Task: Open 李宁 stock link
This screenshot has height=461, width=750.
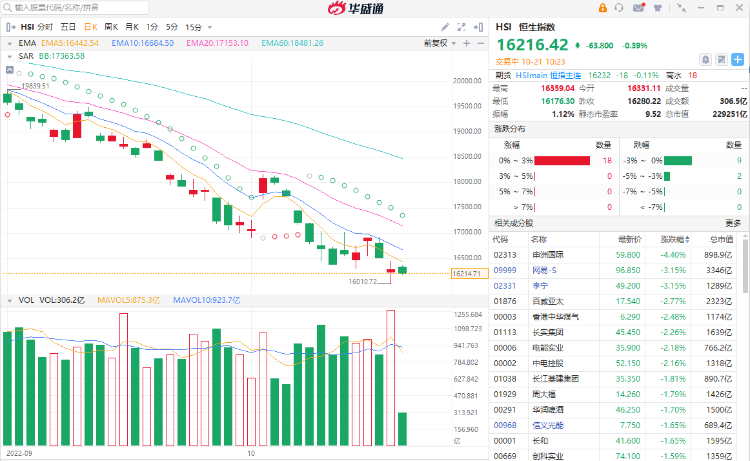Action: tap(540, 286)
